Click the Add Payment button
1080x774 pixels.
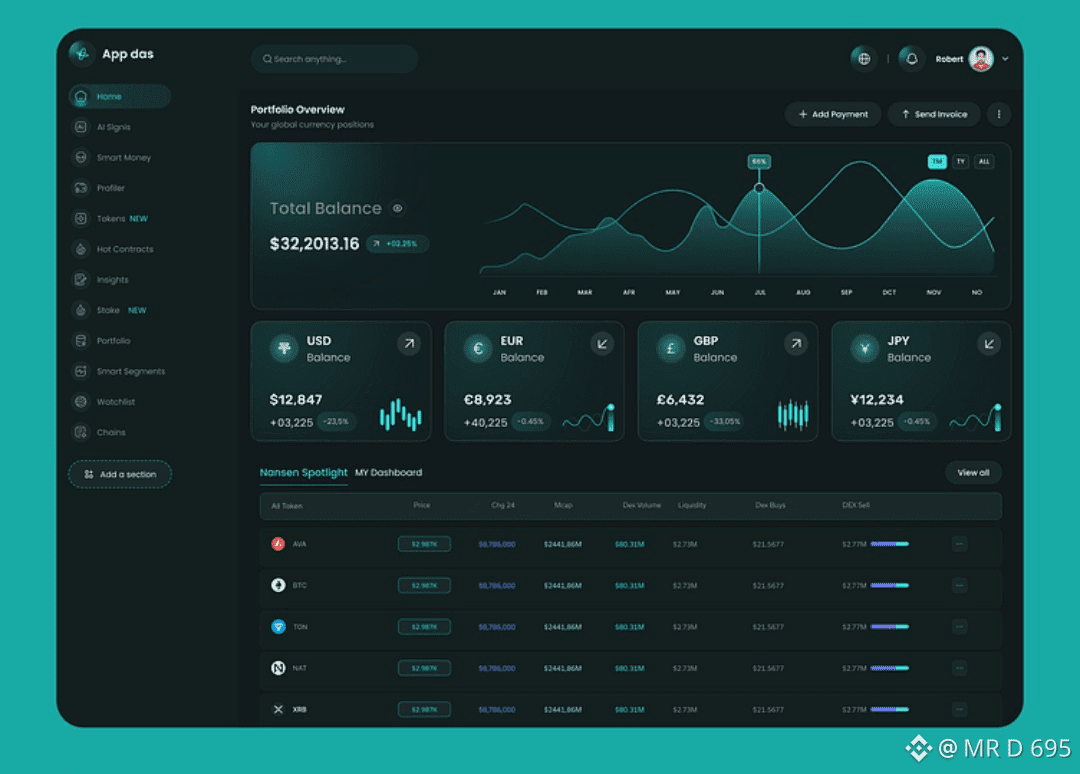point(833,114)
